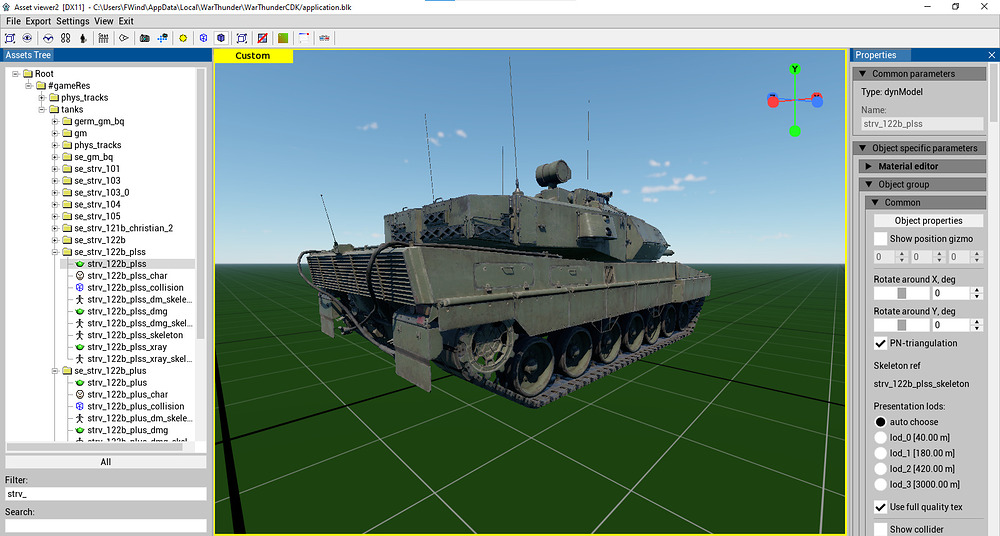Click the red-slashed square toolbar icon
Image resolution: width=1000 pixels, height=536 pixels.
pos(262,38)
